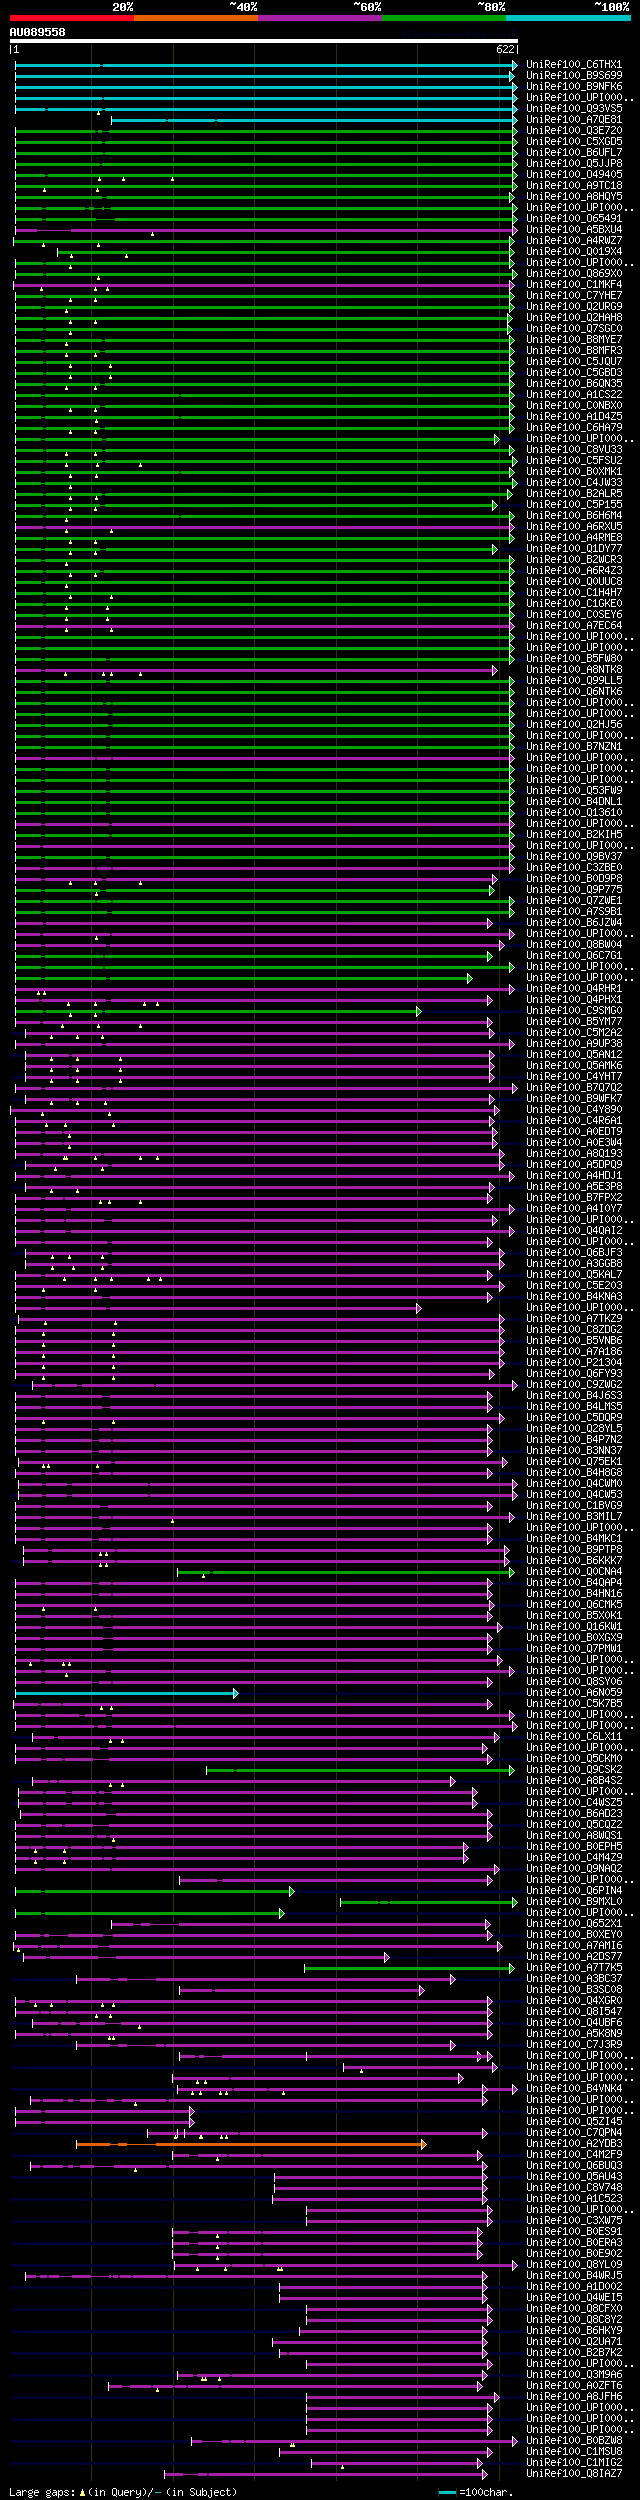Viewport: 640px width, 2500px height.
Task: Select the UniRef100_C9ZWG2 label
Action: pos(574,1385)
